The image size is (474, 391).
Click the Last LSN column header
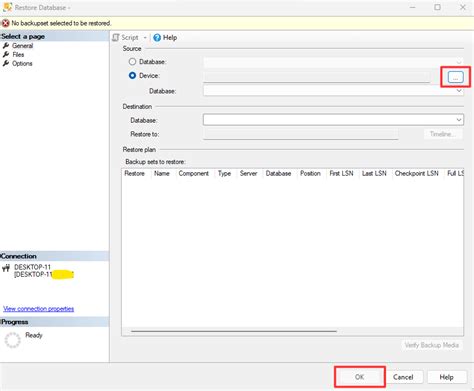[x=374, y=173]
